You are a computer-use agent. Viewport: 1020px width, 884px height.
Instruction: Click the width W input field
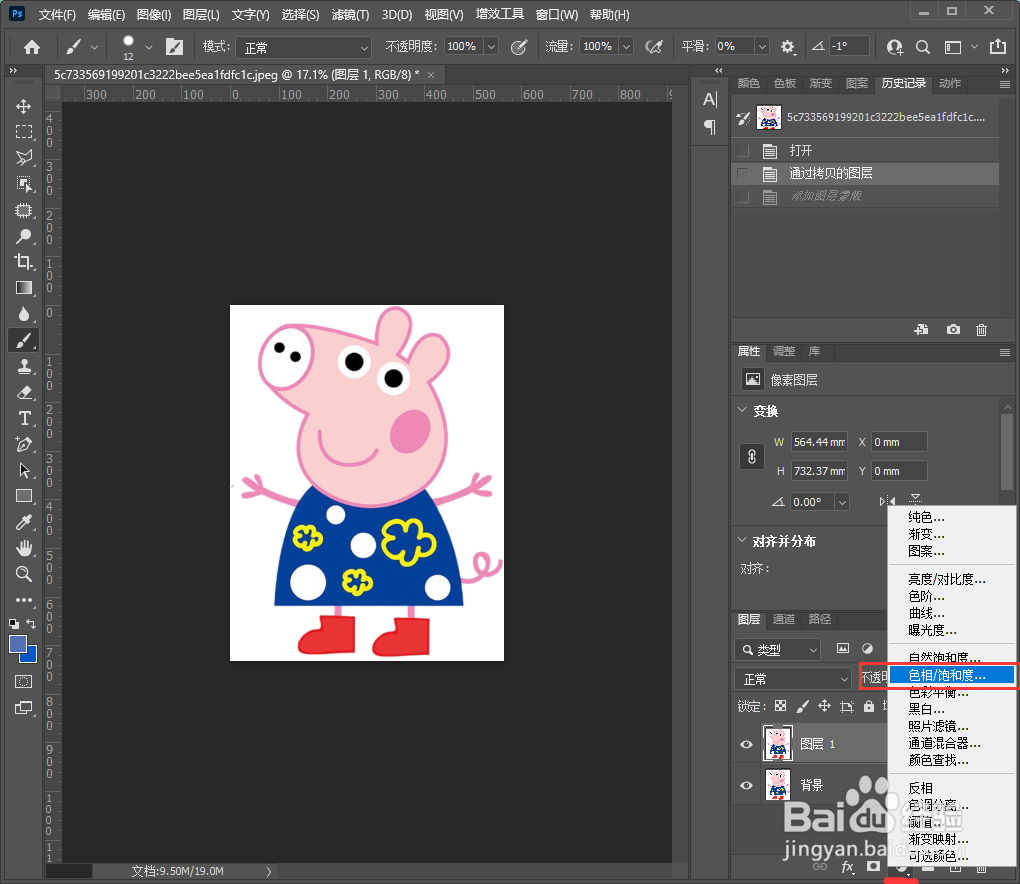818,442
